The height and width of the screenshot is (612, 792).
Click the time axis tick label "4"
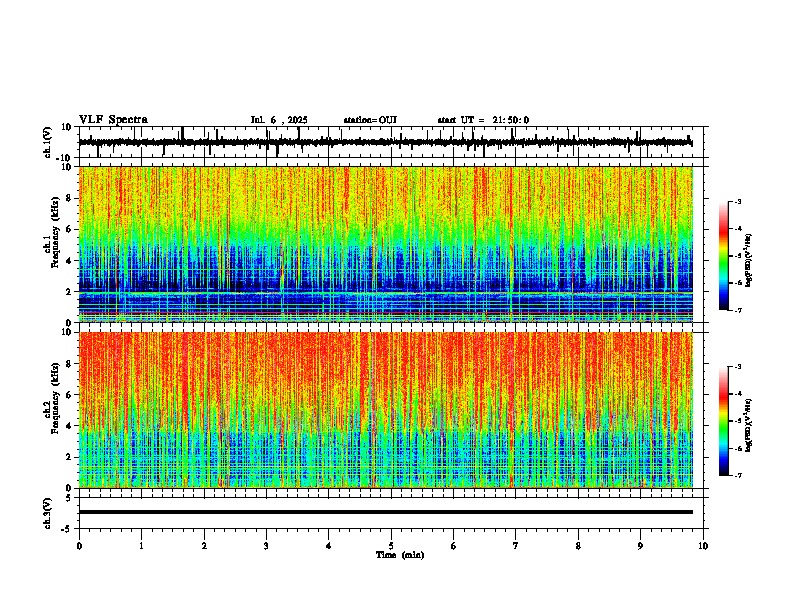(329, 546)
